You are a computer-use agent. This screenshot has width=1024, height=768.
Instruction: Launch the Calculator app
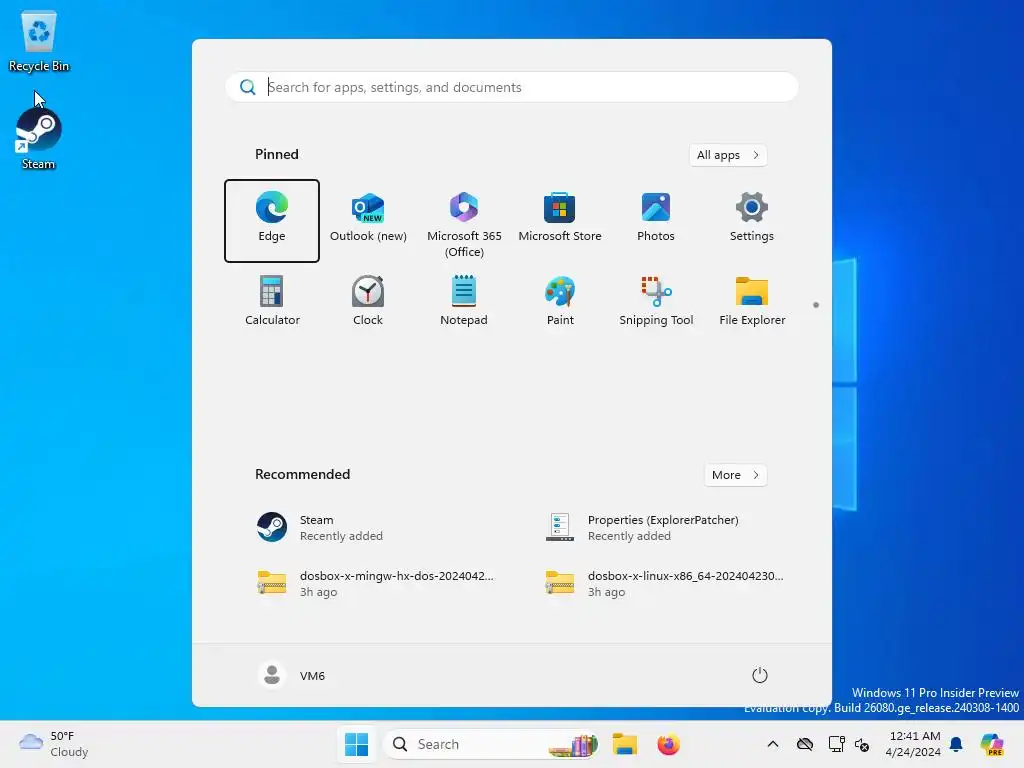coord(272,301)
